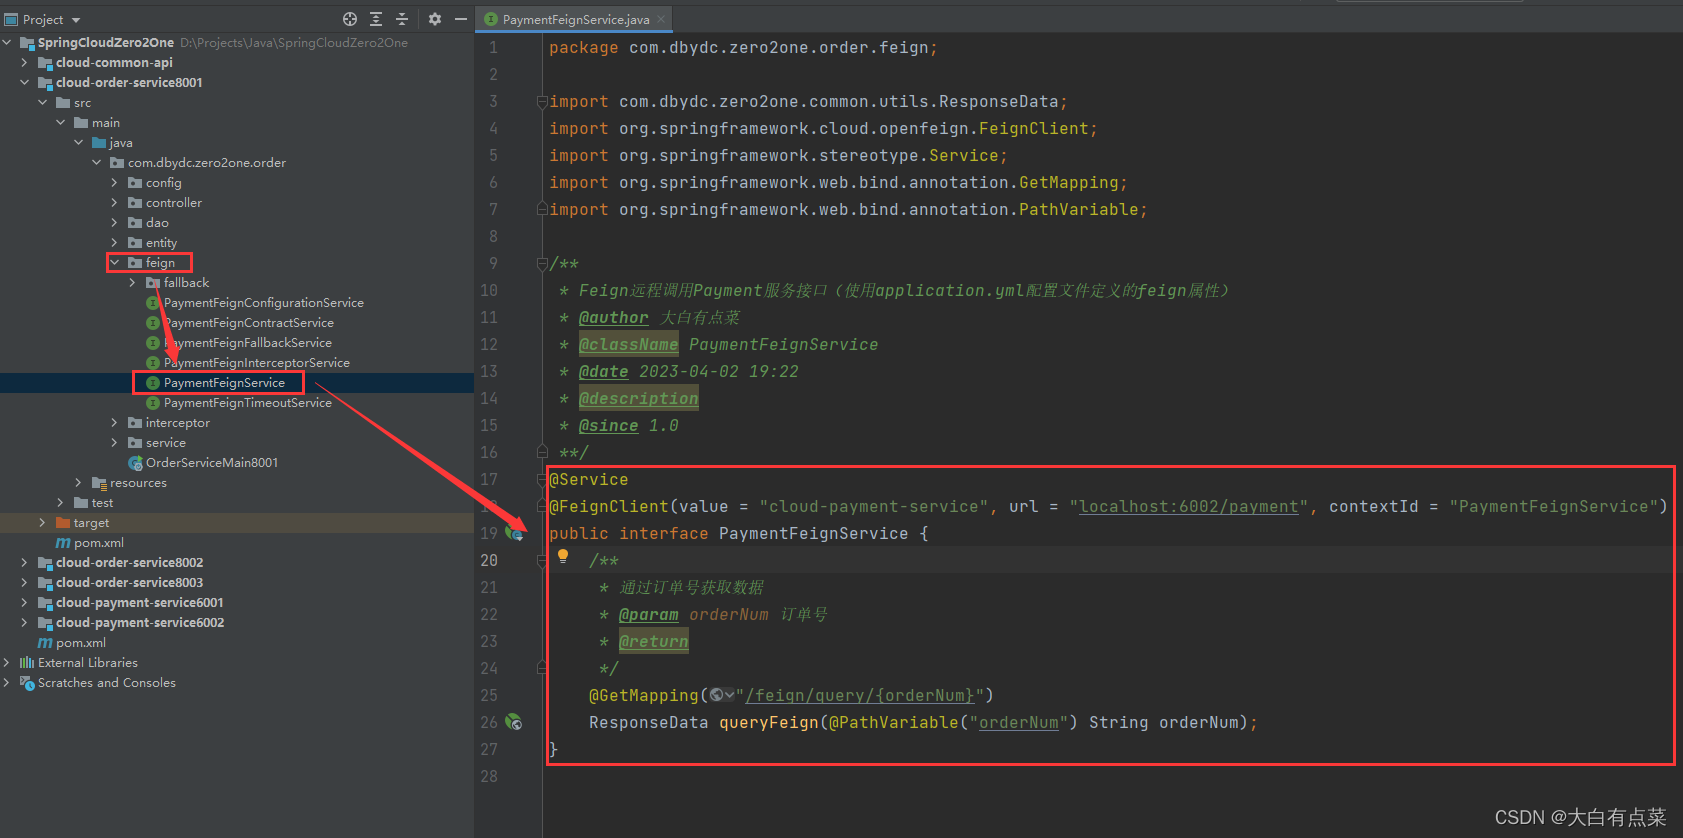Expand the entity package

pos(115,243)
